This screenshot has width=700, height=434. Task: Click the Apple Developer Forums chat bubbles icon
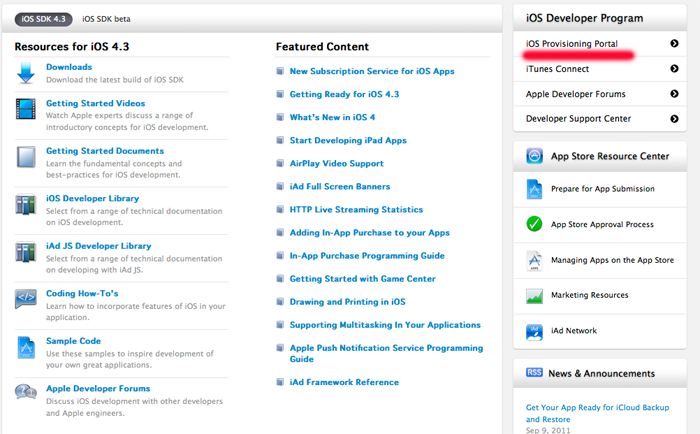(26, 392)
